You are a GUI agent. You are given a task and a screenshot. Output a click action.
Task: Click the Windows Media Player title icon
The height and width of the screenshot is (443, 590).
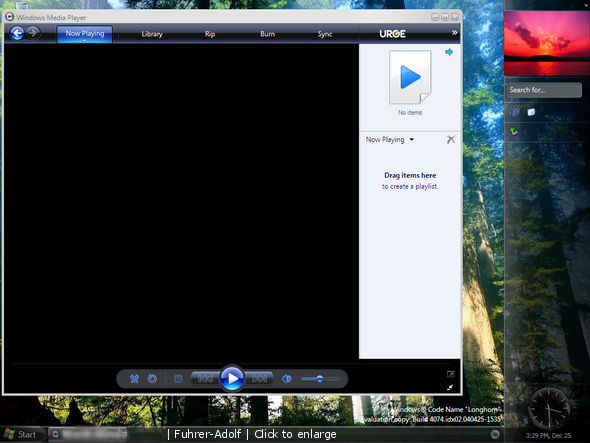point(9,17)
